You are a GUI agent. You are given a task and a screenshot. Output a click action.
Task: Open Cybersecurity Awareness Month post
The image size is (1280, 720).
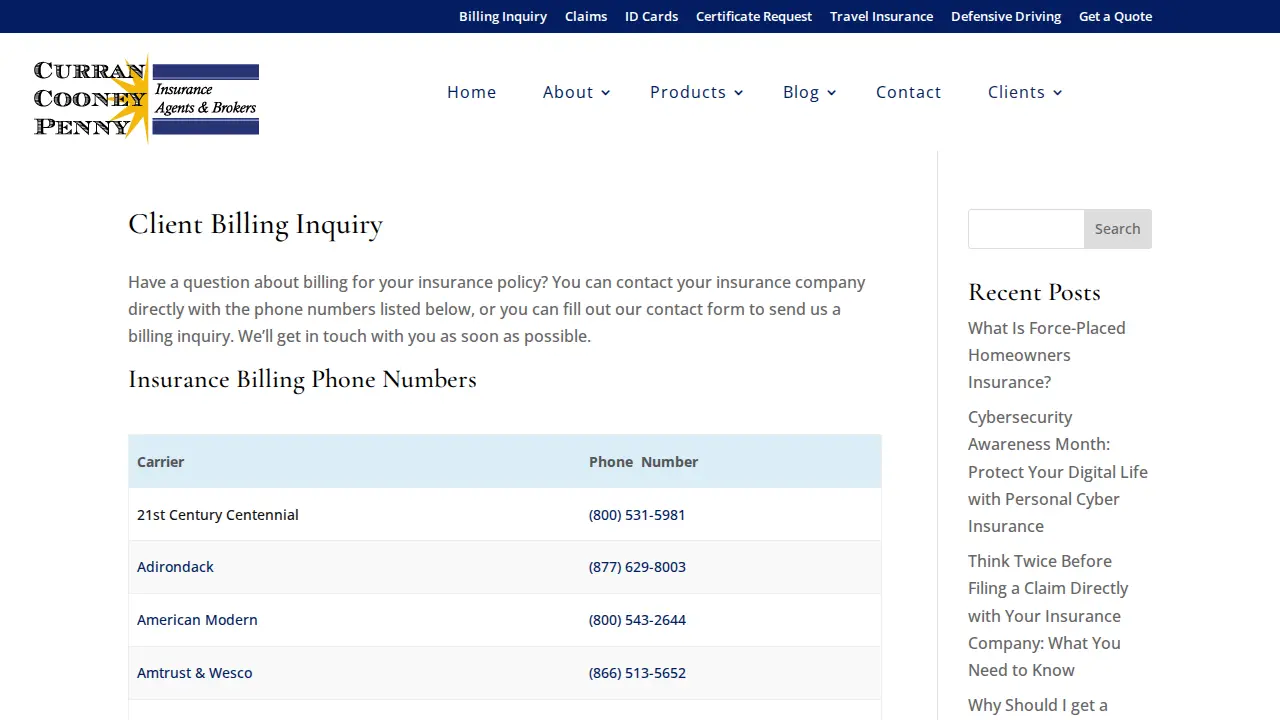pos(1058,471)
